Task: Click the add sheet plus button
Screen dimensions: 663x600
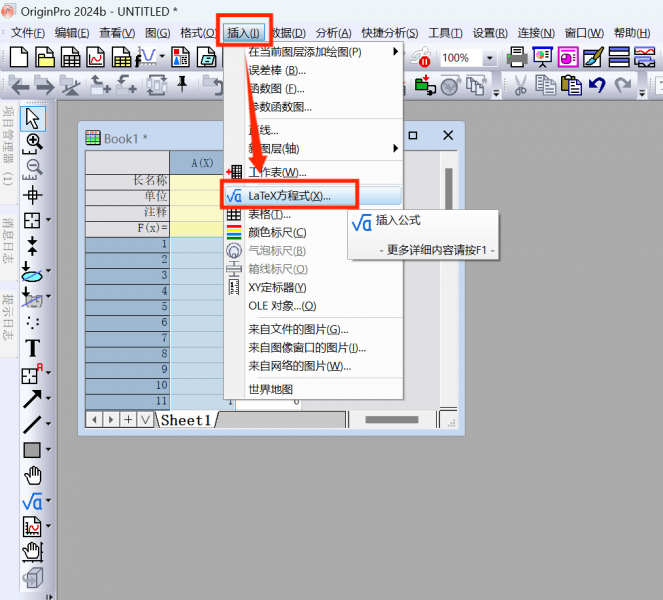Action: (x=128, y=420)
